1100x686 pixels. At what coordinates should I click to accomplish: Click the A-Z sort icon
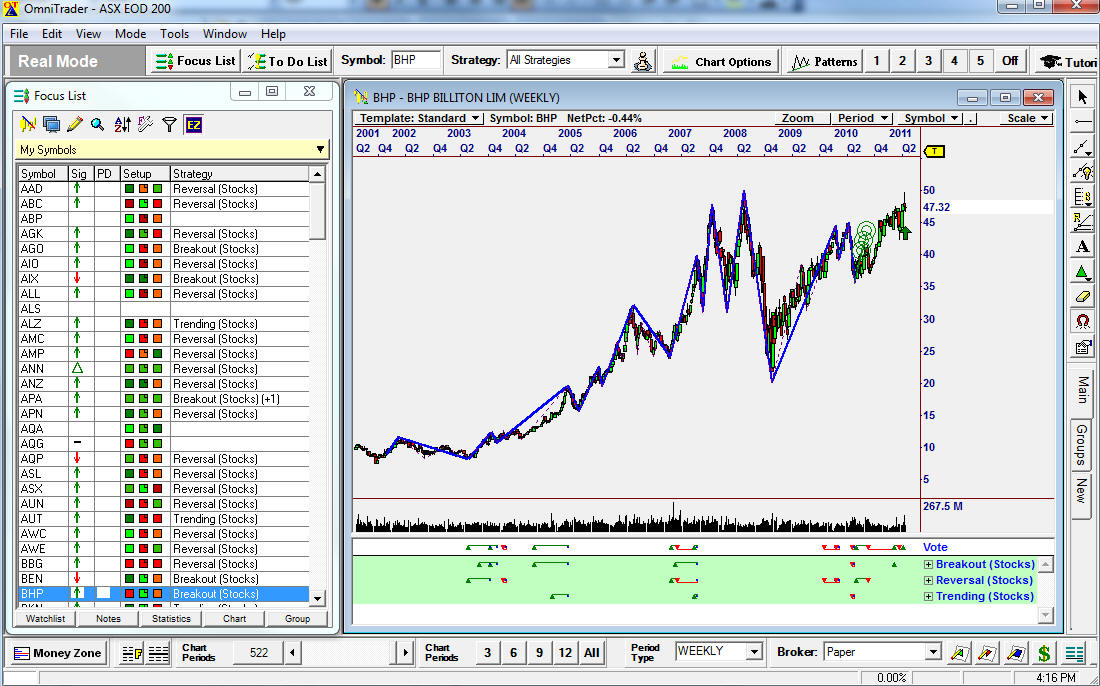coord(122,125)
